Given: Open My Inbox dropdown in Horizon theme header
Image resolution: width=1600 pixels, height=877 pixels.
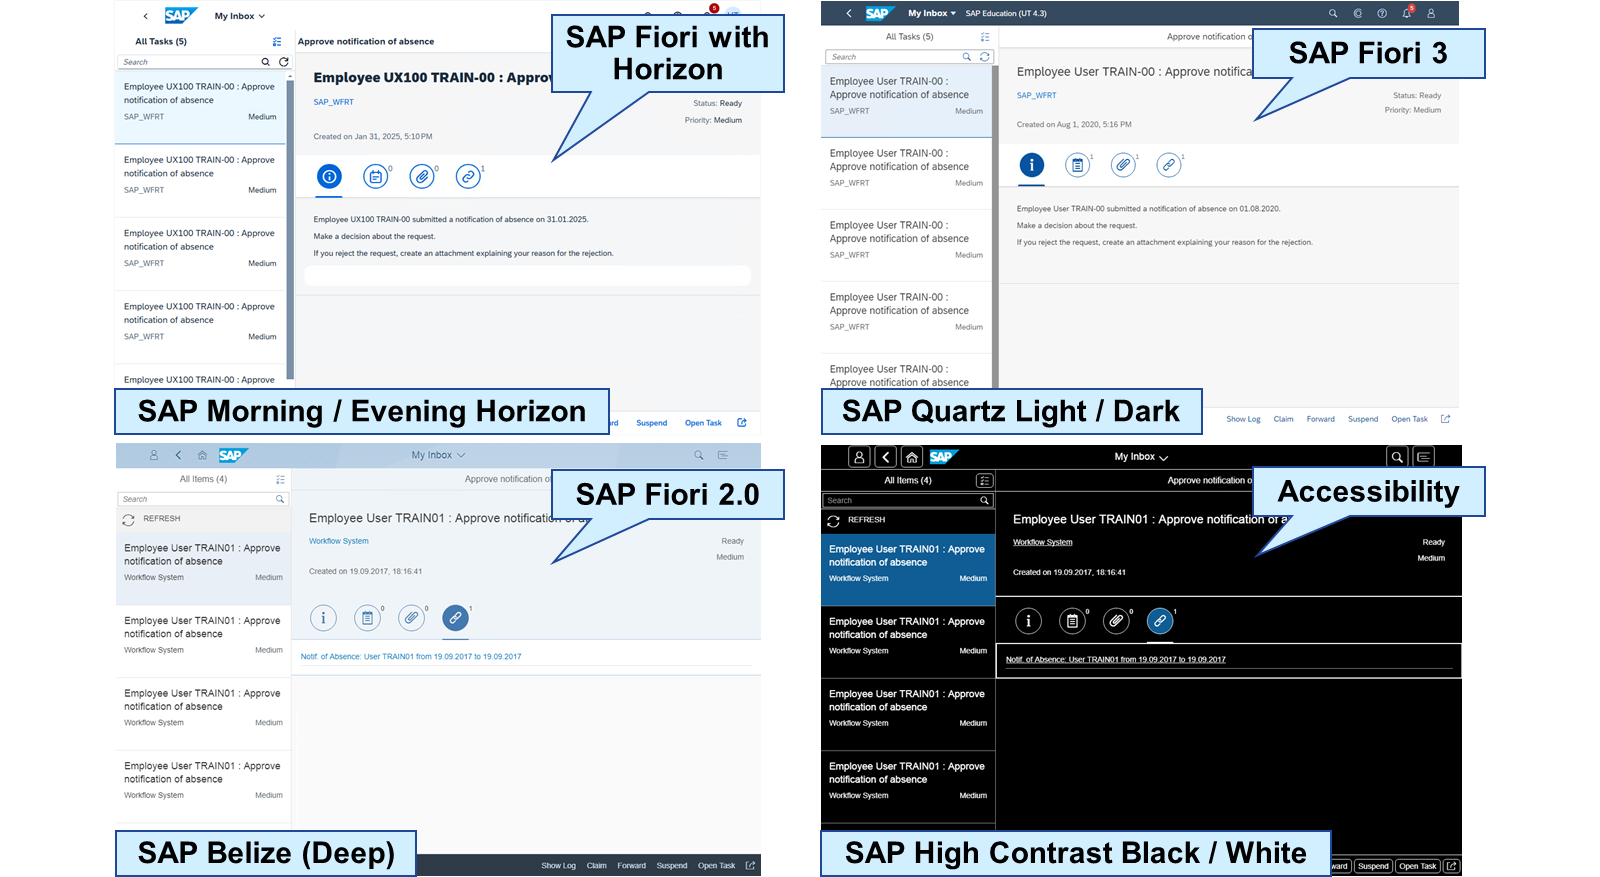Looking at the screenshot, I should pos(240,16).
